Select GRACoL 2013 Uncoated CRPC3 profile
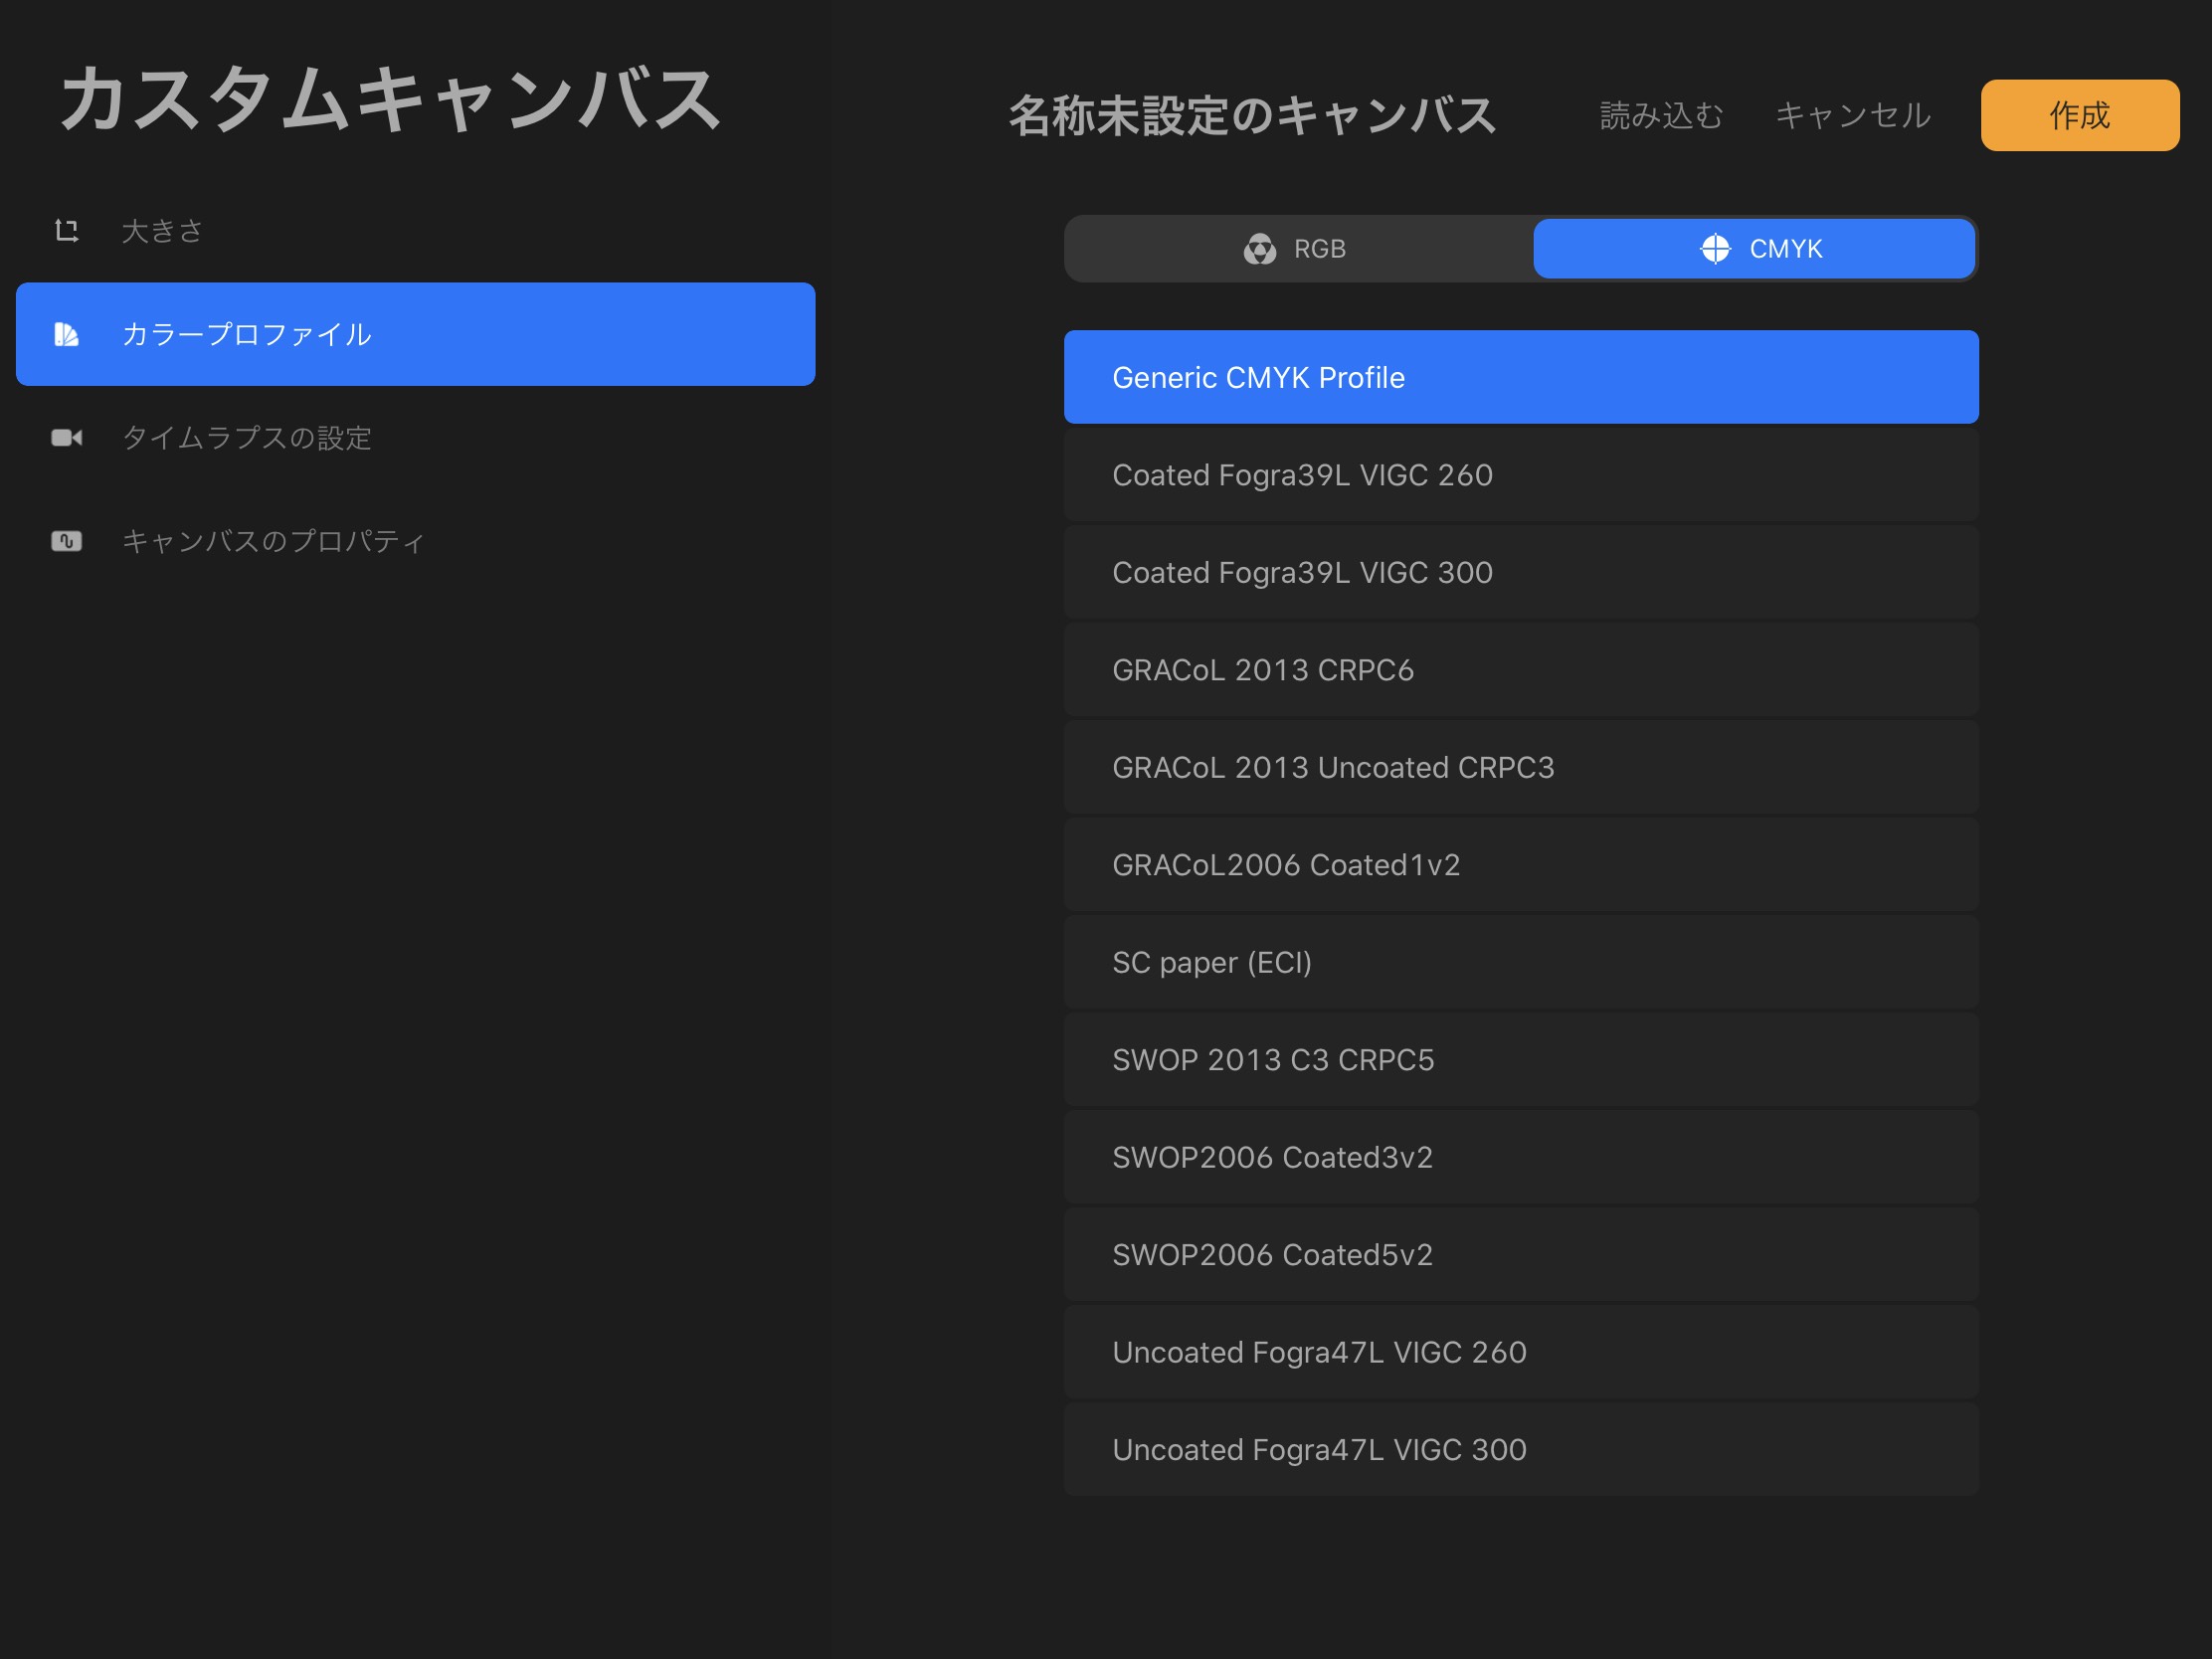 coord(1521,767)
